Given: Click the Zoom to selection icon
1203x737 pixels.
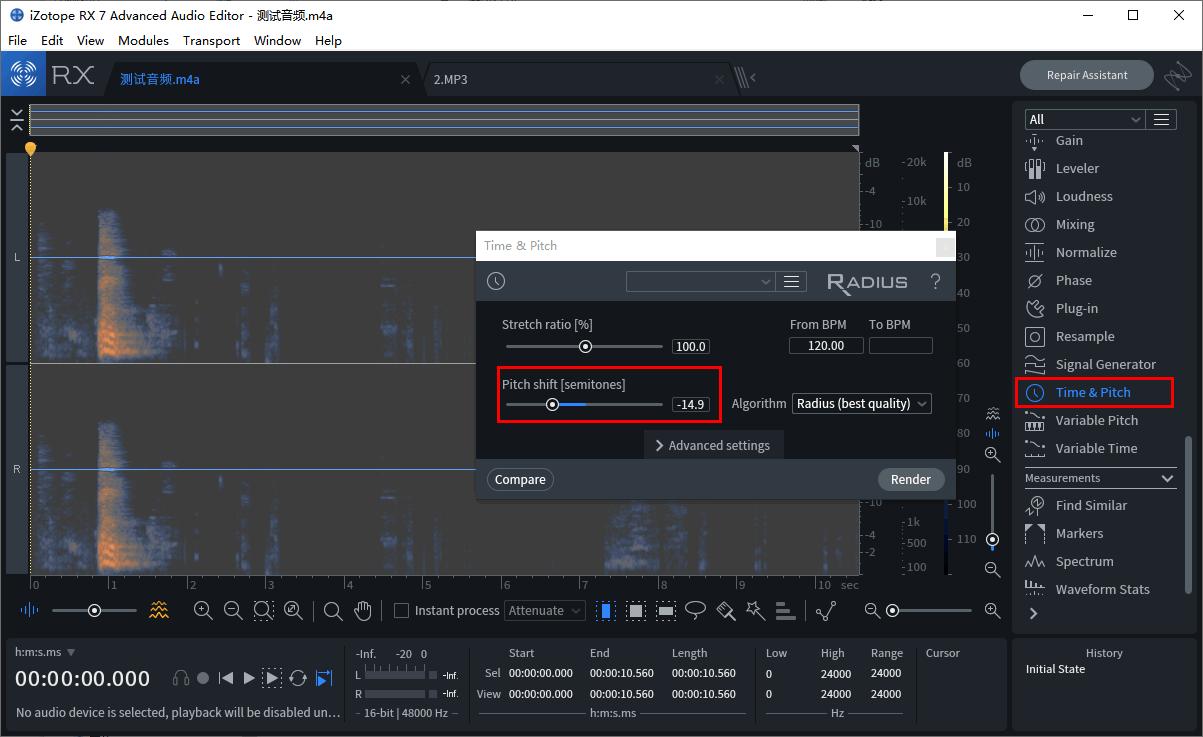Looking at the screenshot, I should 263,610.
